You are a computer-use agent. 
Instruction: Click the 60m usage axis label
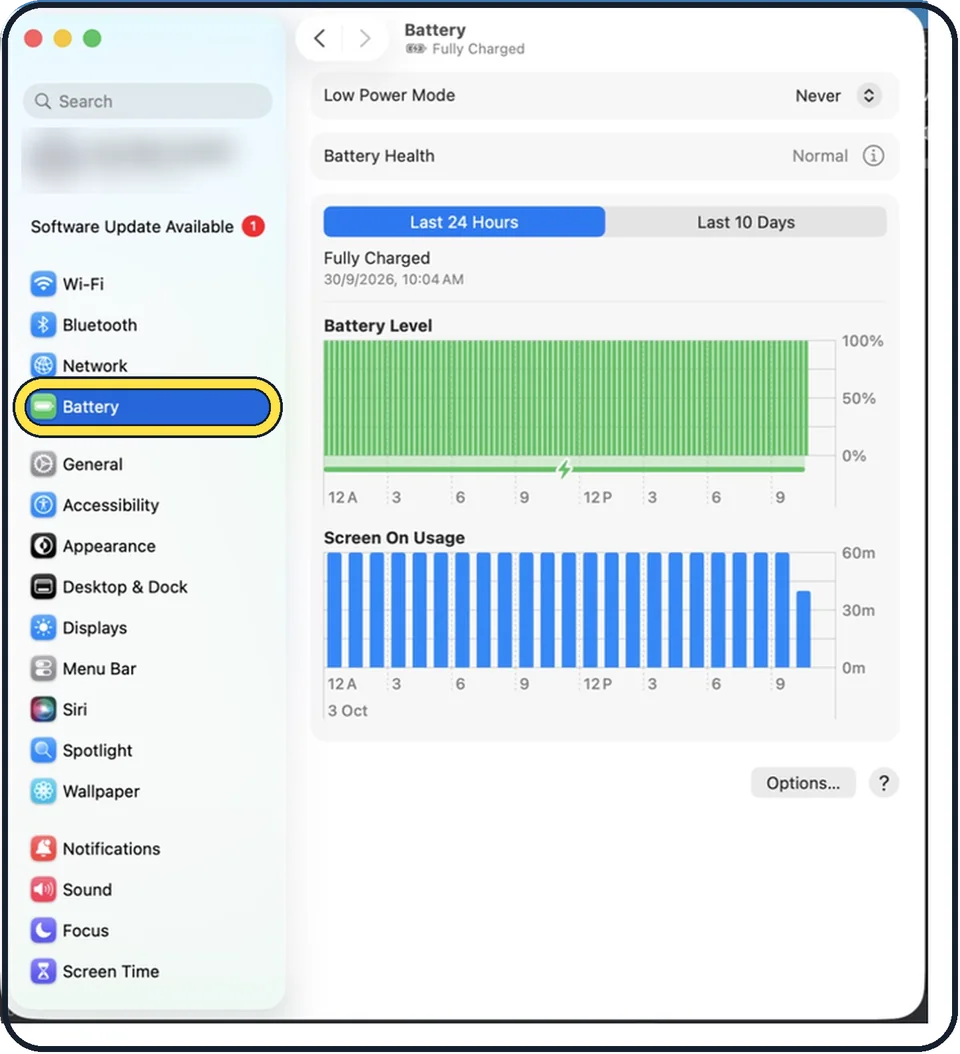[x=858, y=553]
